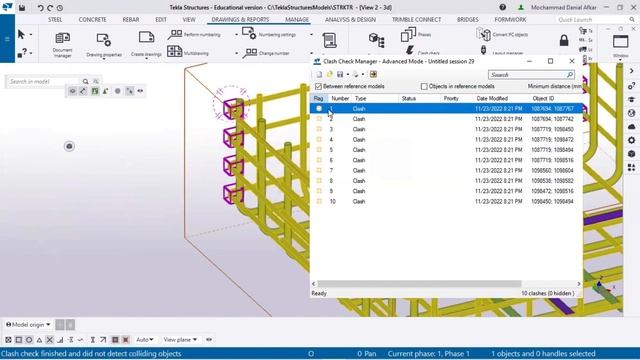
Task: Click the yellow clash-check run icon
Action: click(373, 74)
